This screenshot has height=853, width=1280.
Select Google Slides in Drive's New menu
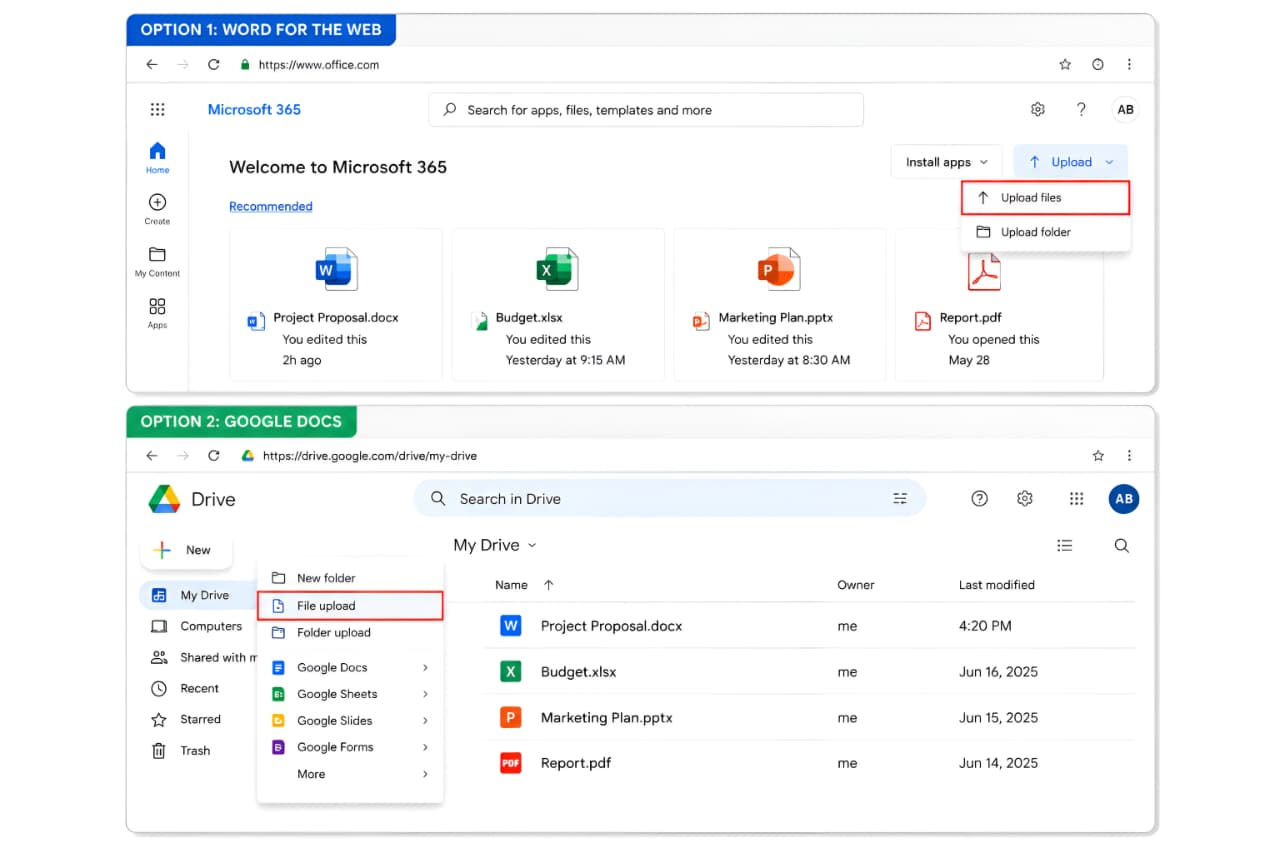click(x=350, y=720)
